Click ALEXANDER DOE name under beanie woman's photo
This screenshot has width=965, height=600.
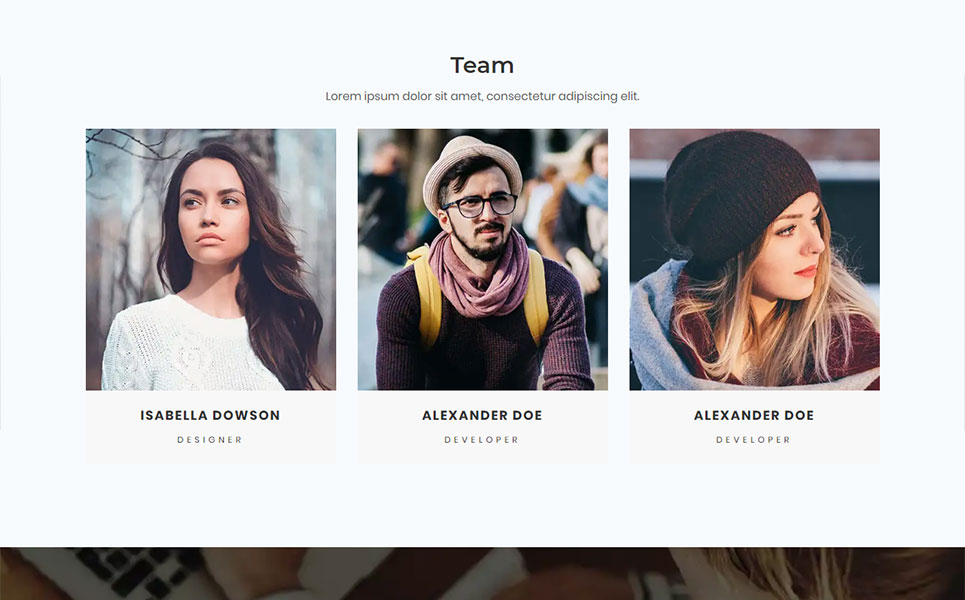pyautogui.click(x=755, y=415)
